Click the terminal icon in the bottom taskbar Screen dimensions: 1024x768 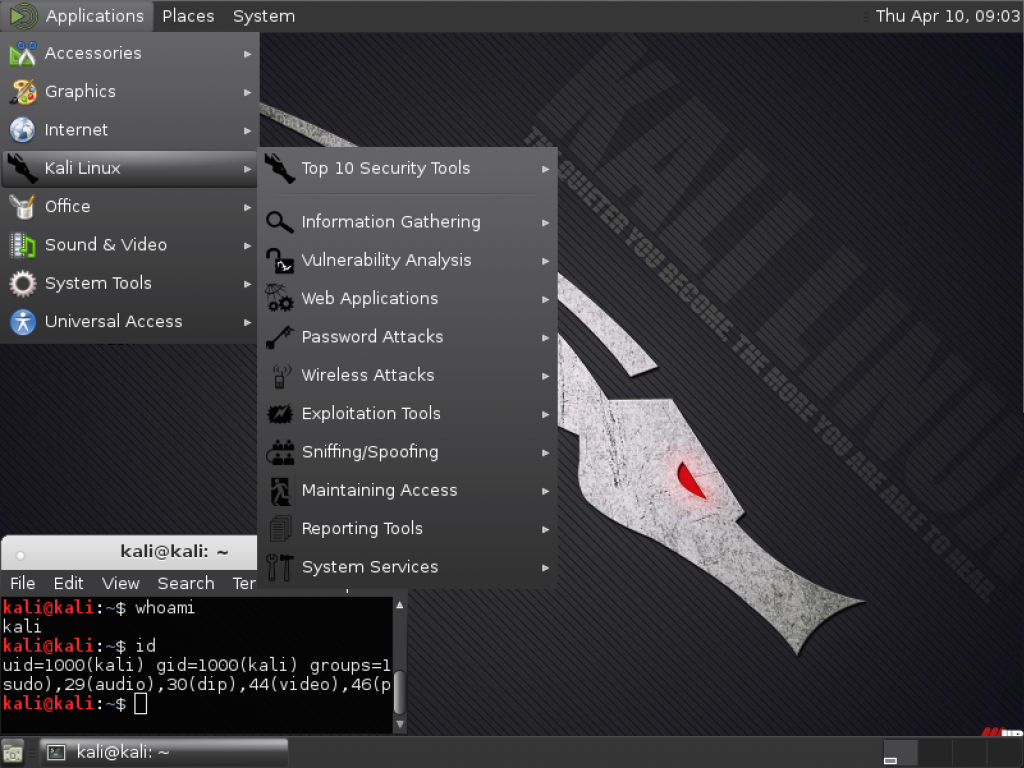point(57,751)
